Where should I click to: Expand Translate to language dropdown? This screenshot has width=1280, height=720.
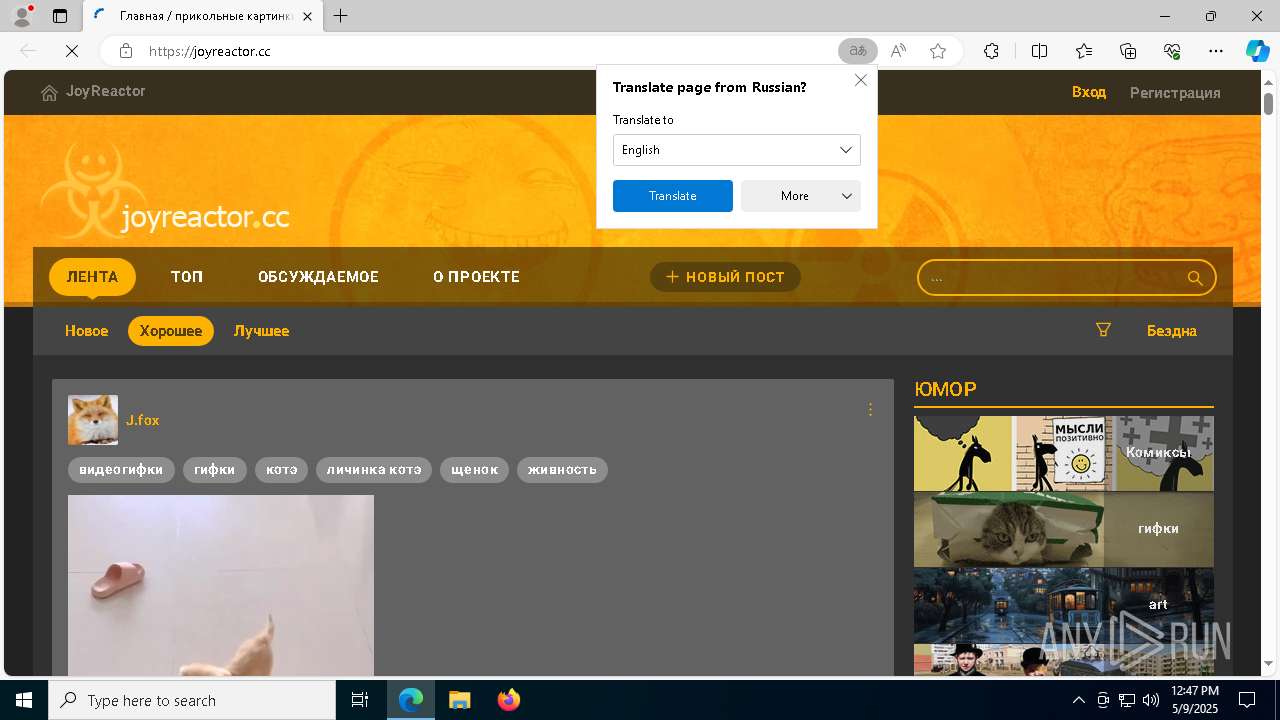(x=736, y=150)
